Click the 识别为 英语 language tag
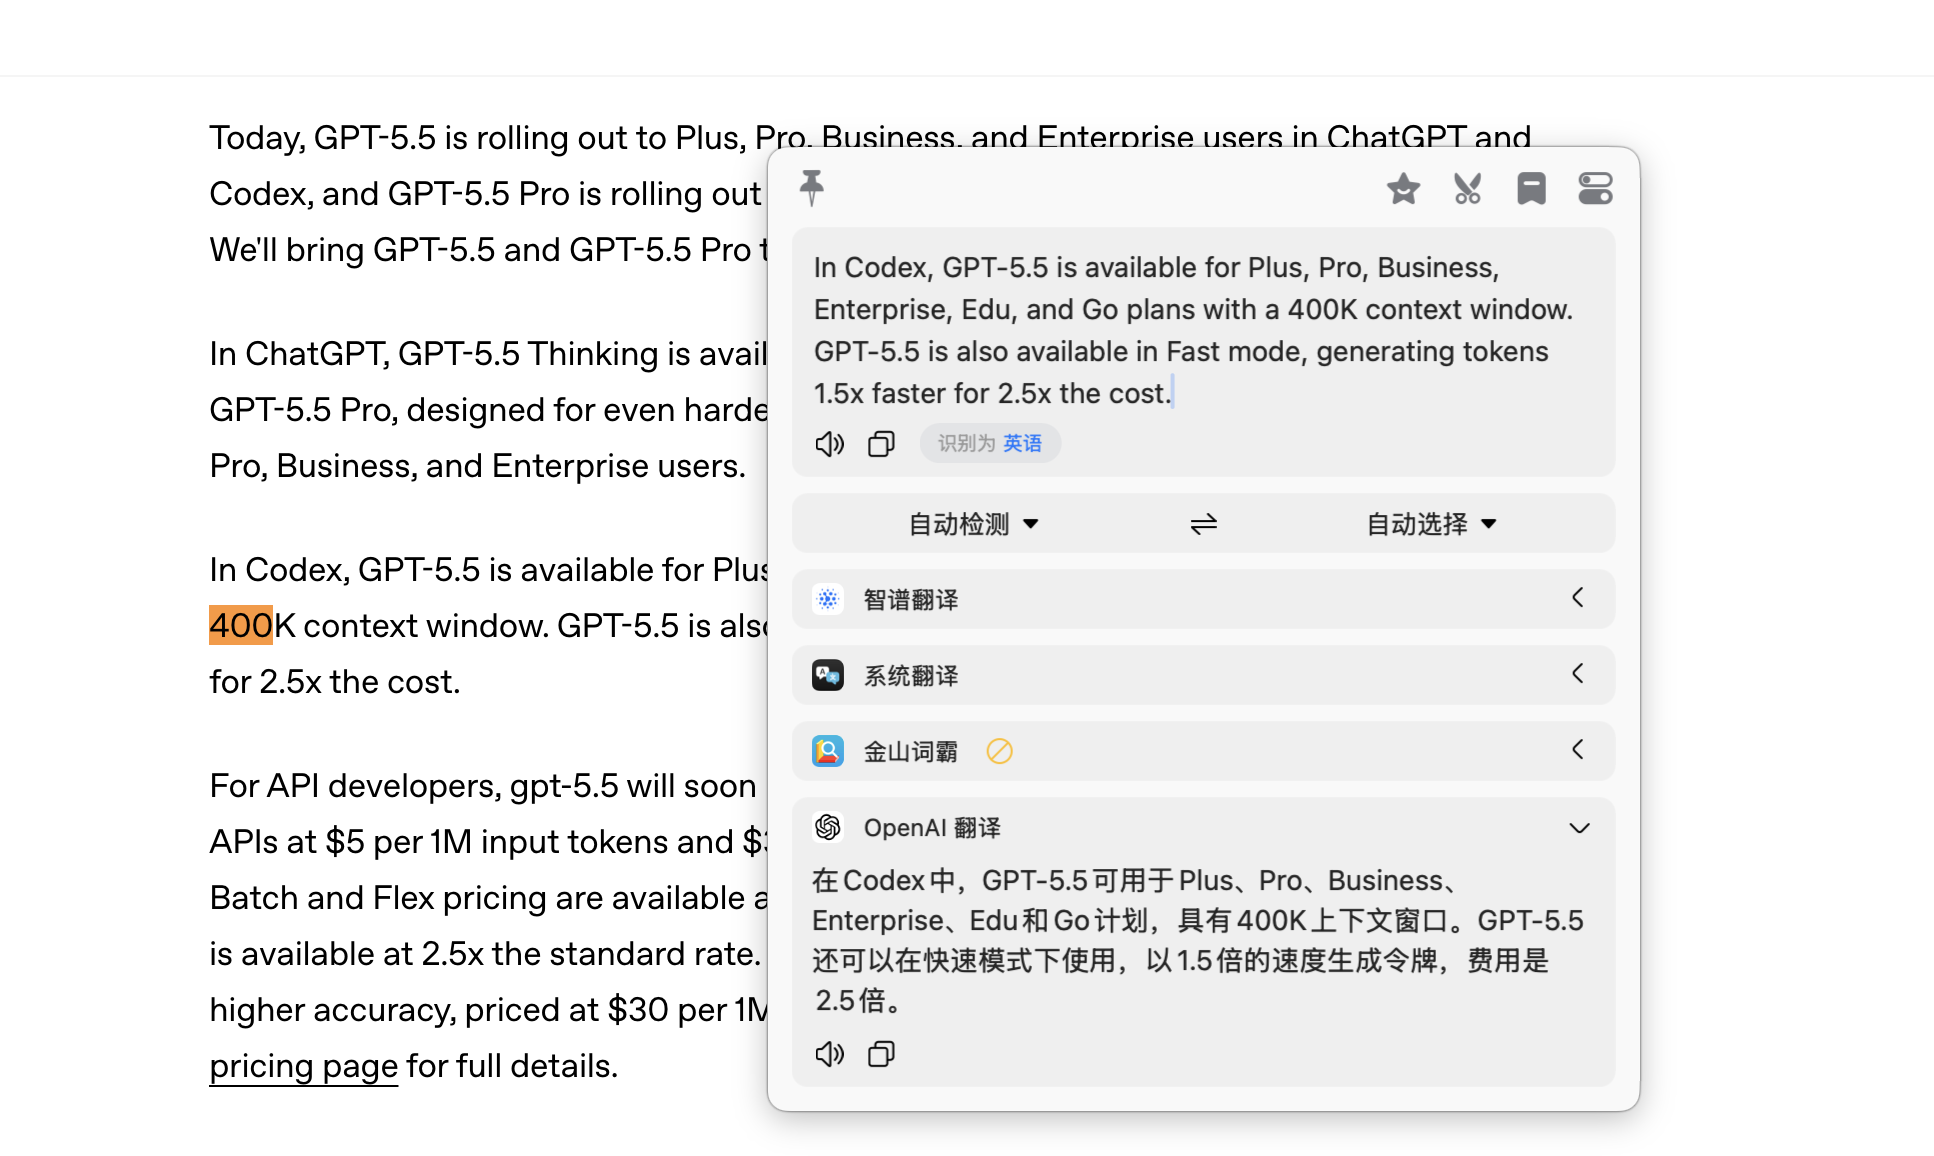 coord(990,443)
